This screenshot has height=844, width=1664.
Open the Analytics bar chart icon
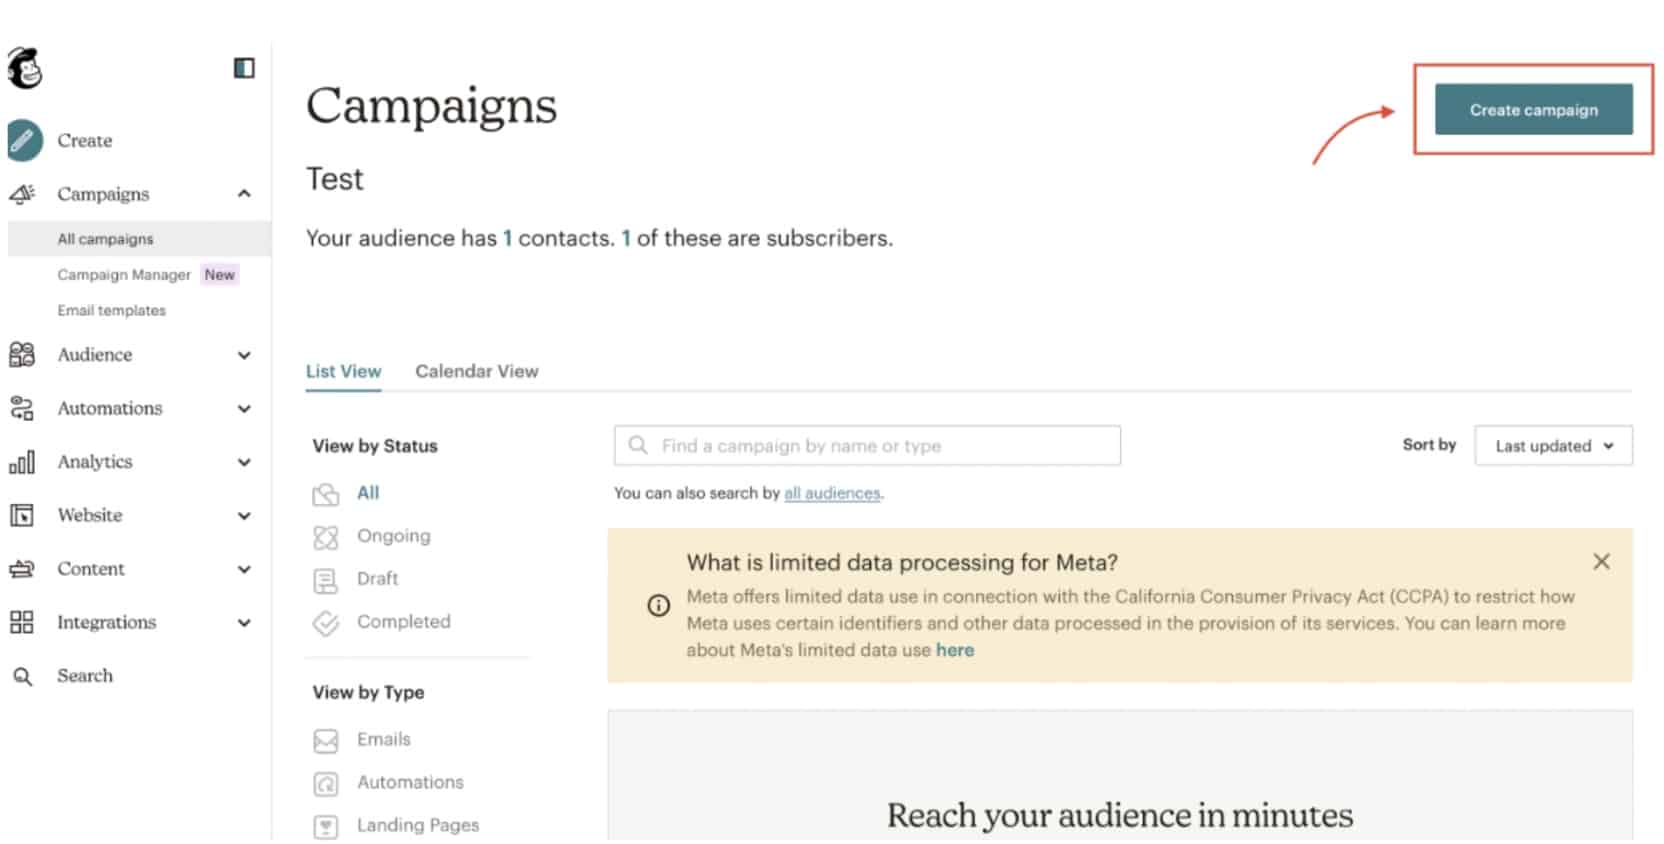tap(22, 462)
